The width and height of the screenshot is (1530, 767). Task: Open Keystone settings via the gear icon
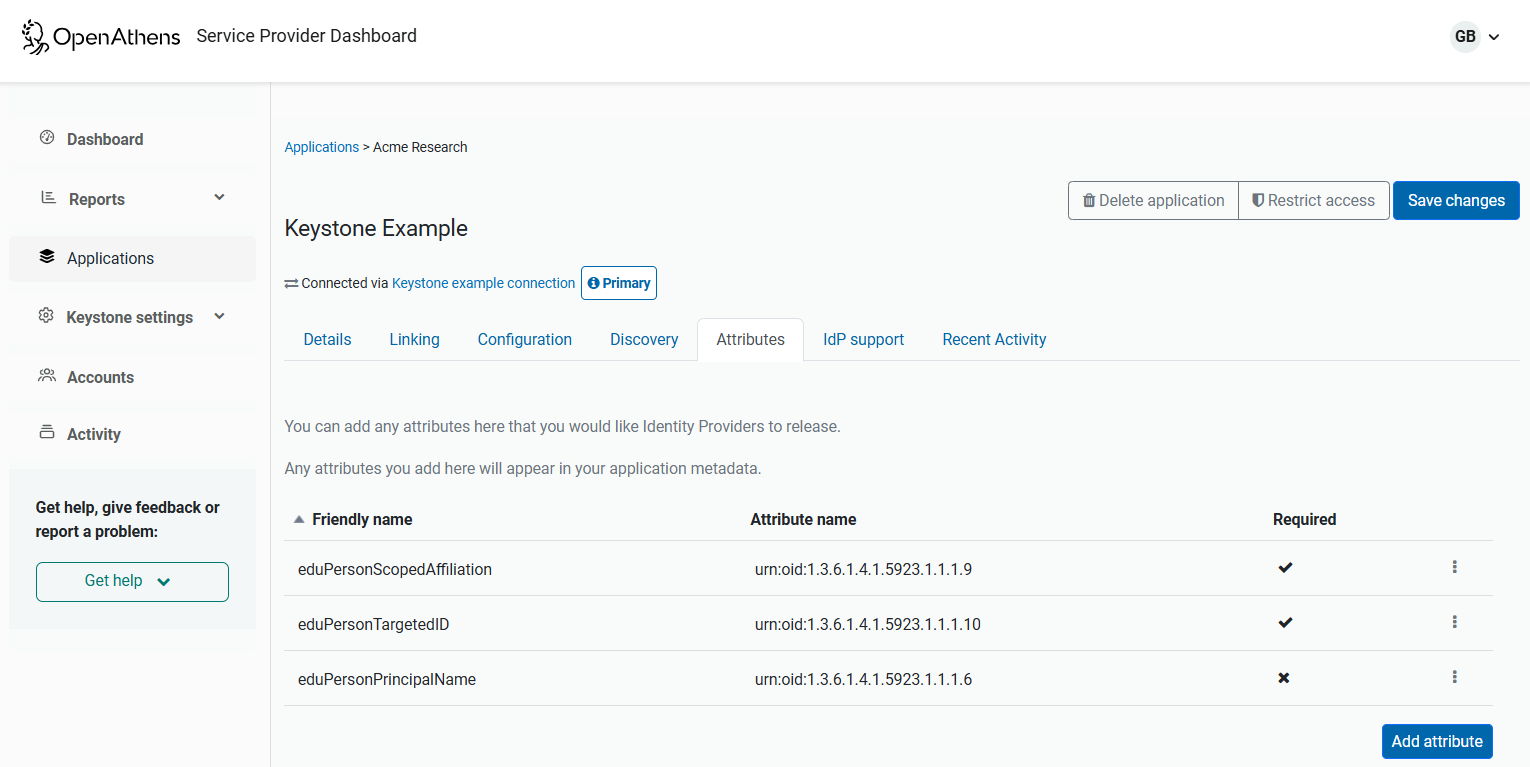click(46, 316)
